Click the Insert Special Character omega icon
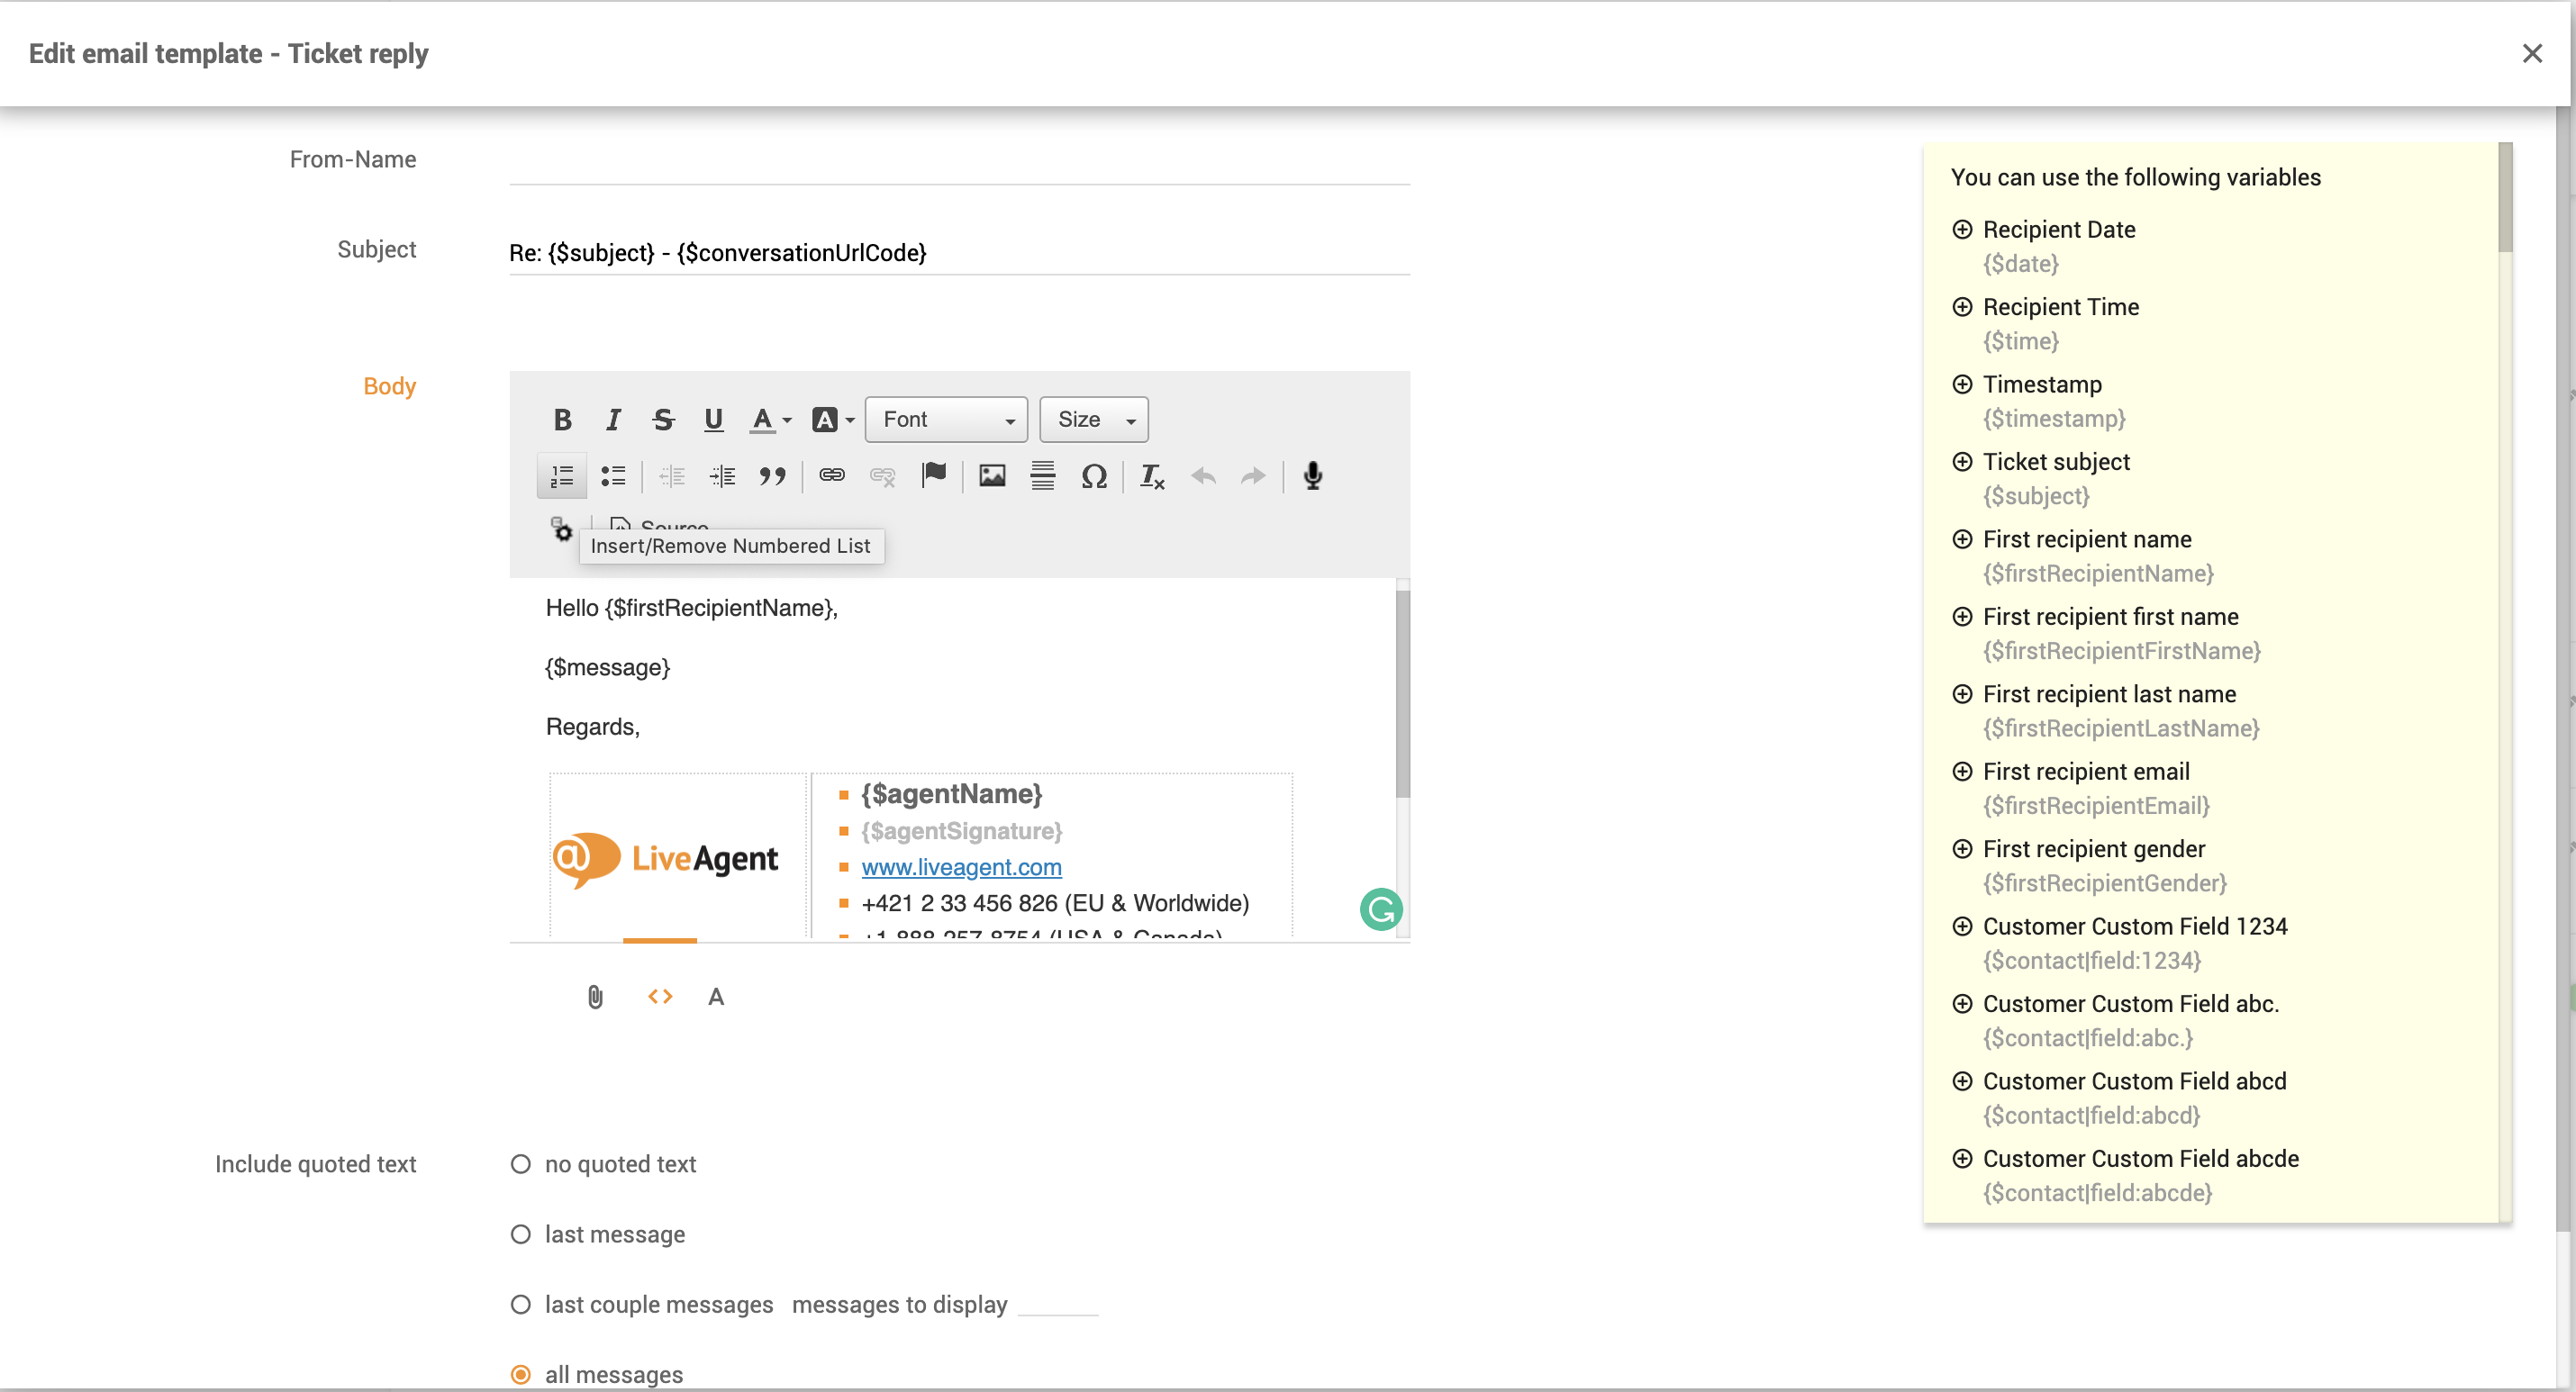The width and height of the screenshot is (2576, 1392). tap(1095, 476)
